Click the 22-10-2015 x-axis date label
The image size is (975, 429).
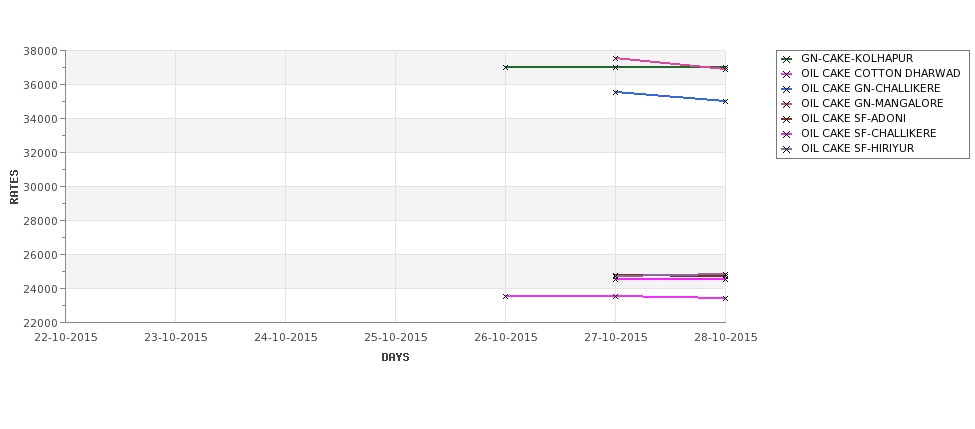tap(66, 338)
